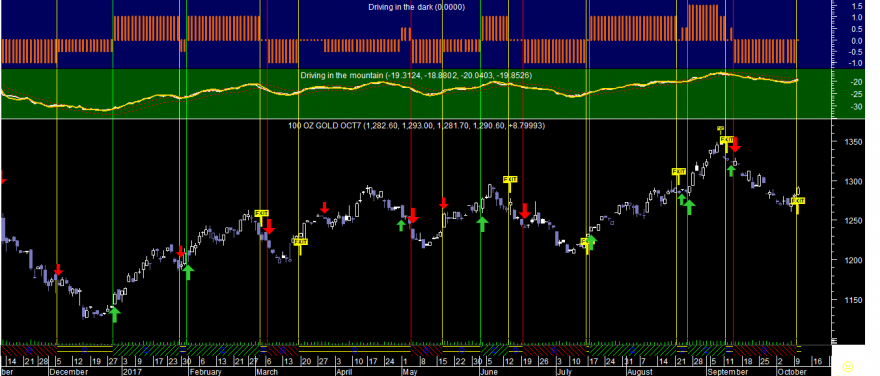Click the green buy arrow at December 27
This screenshot has height=376, width=880.
pos(114,314)
